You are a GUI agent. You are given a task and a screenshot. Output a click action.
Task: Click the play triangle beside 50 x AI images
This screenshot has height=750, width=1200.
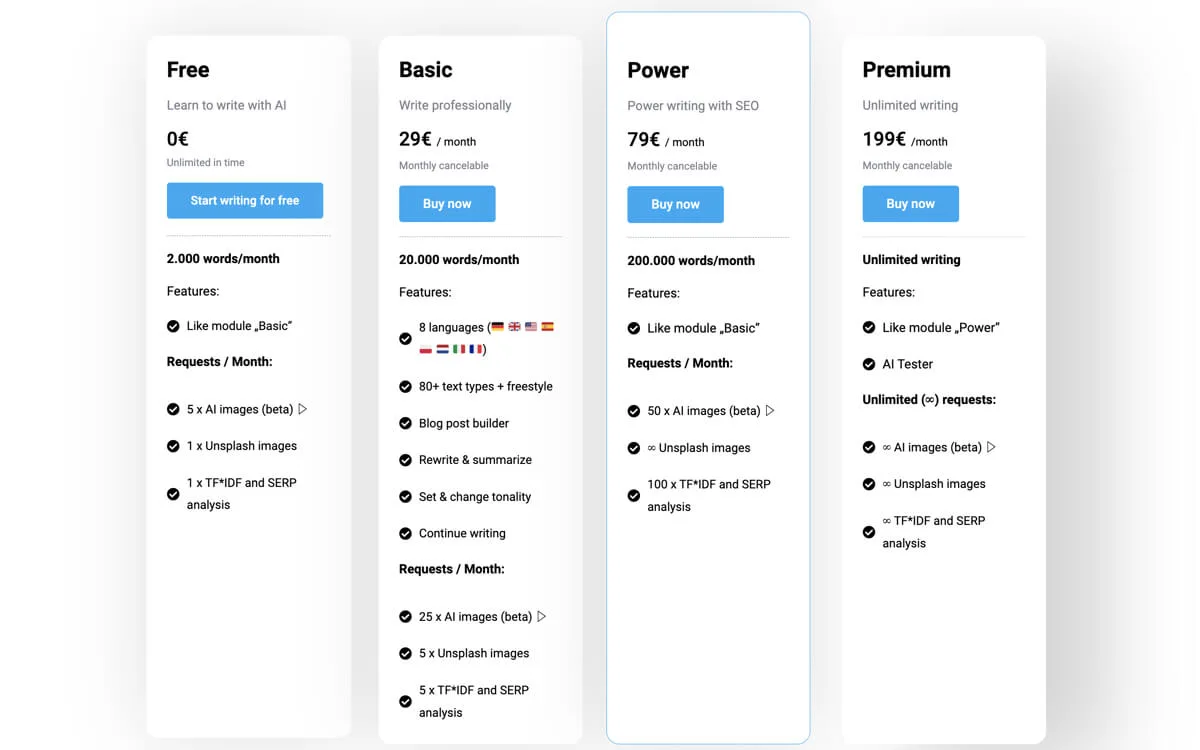[x=770, y=411]
